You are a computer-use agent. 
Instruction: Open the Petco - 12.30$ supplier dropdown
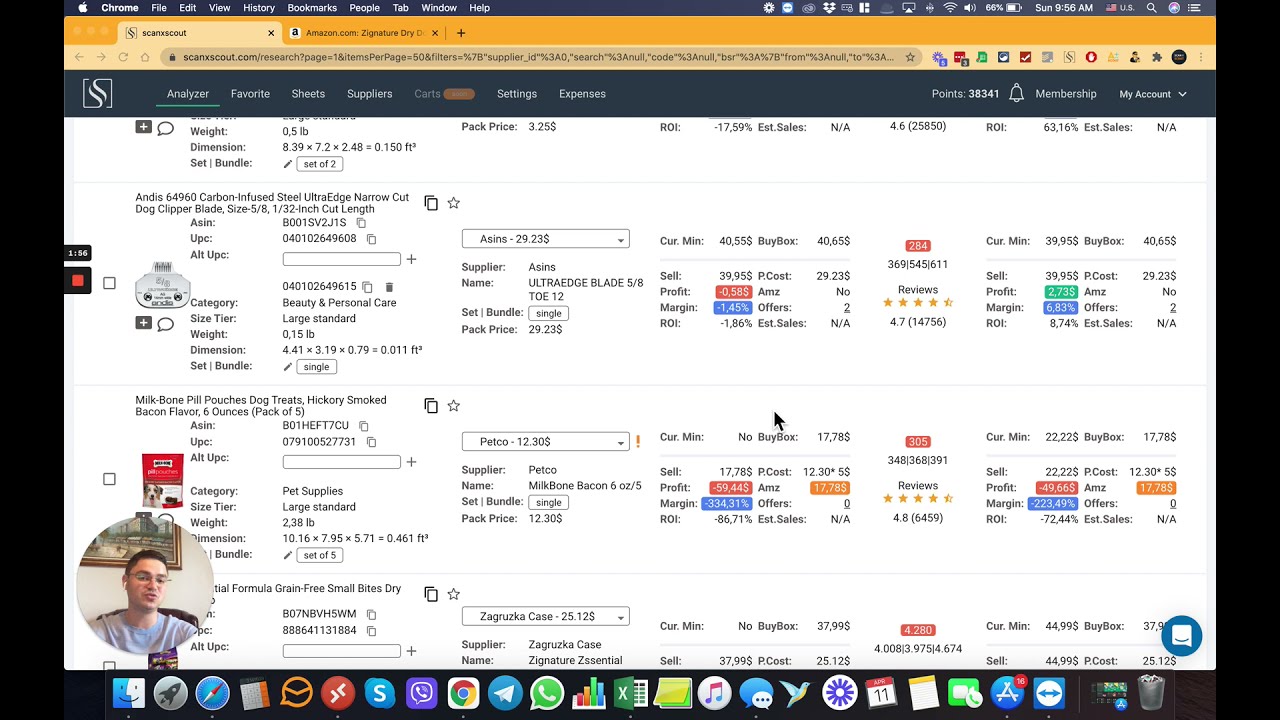point(545,442)
